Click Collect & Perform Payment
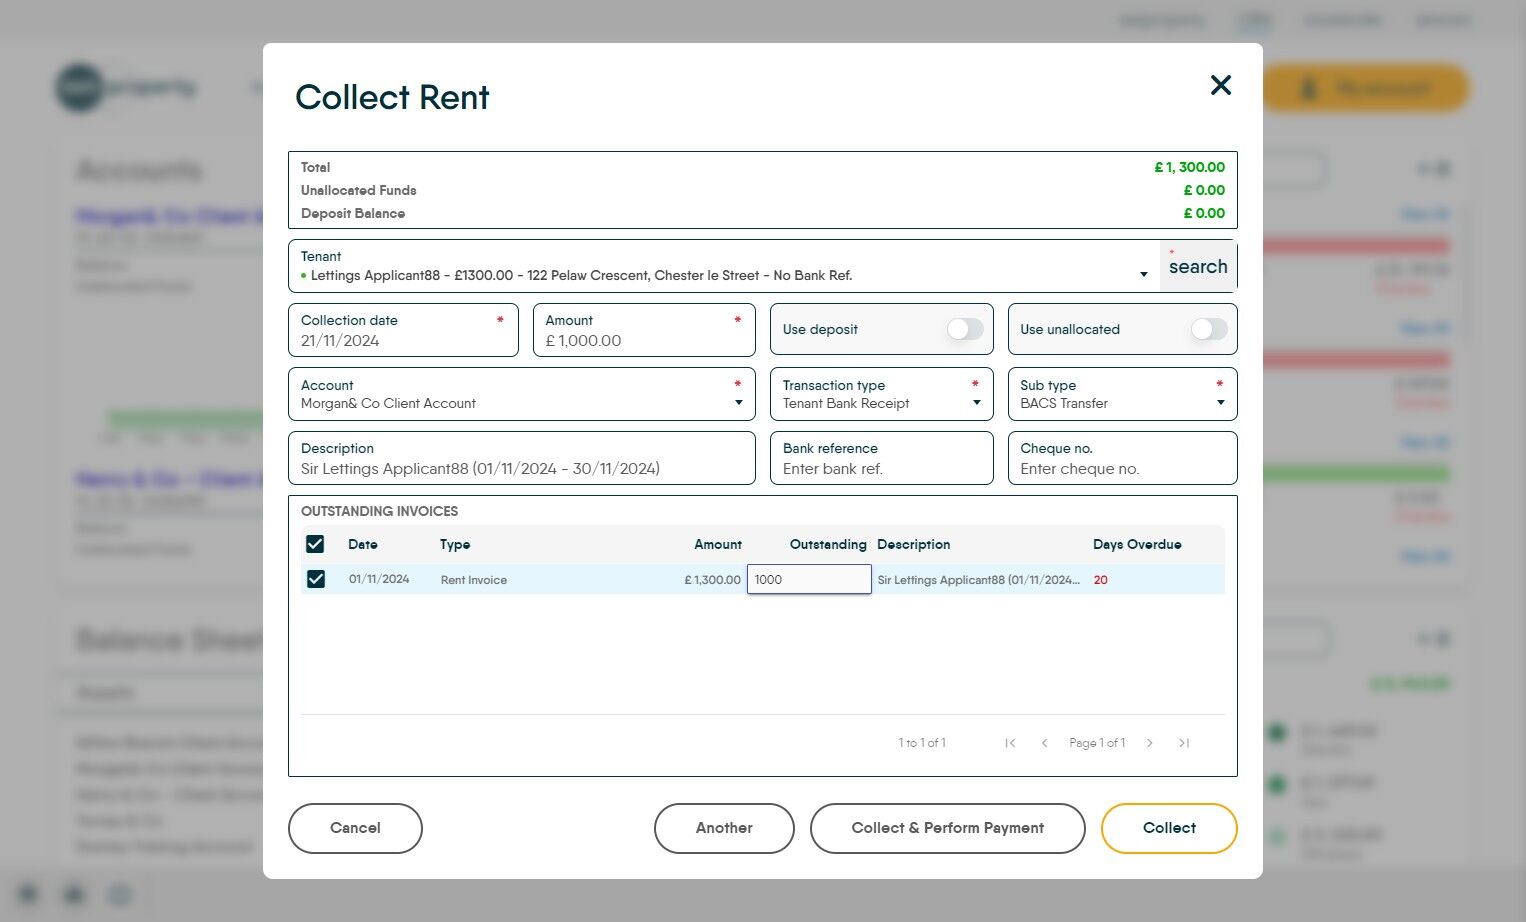The image size is (1526, 922). click(x=947, y=828)
